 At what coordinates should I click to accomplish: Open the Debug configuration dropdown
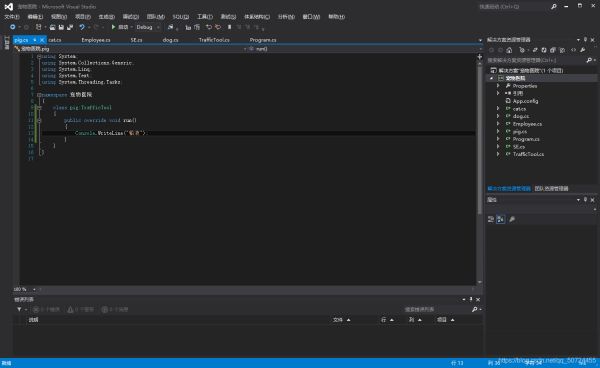(x=147, y=27)
